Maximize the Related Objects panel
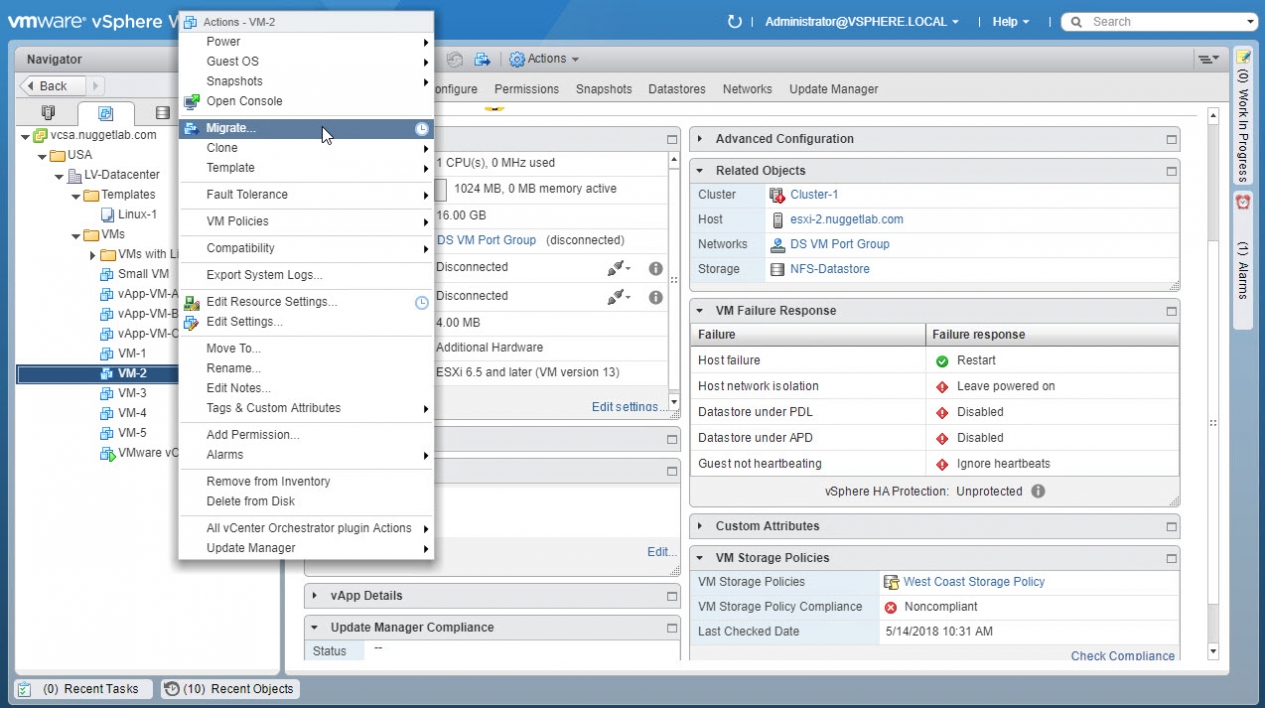Image resolution: width=1265 pixels, height=708 pixels. coord(1171,171)
